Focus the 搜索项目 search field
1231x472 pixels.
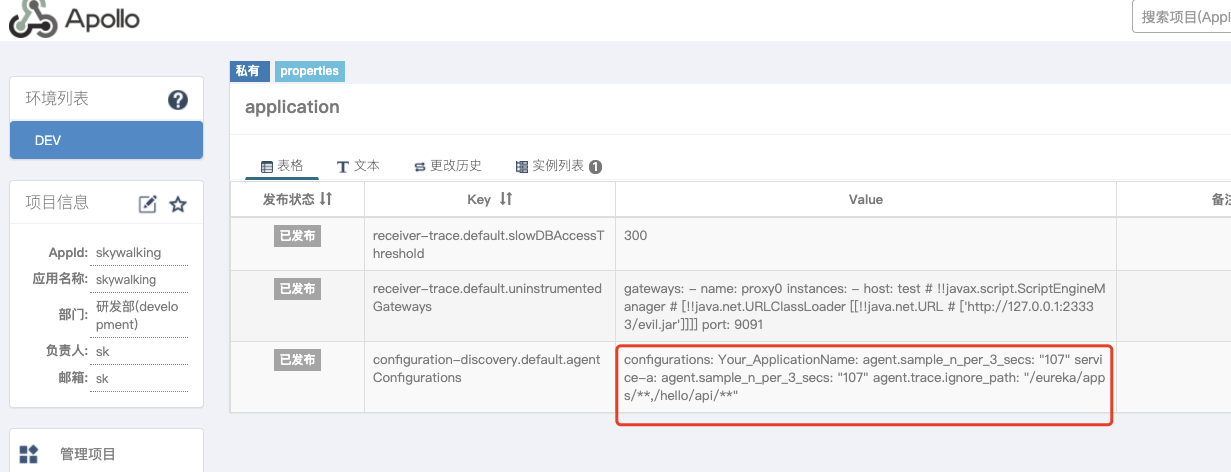pyautogui.click(x=1181, y=17)
